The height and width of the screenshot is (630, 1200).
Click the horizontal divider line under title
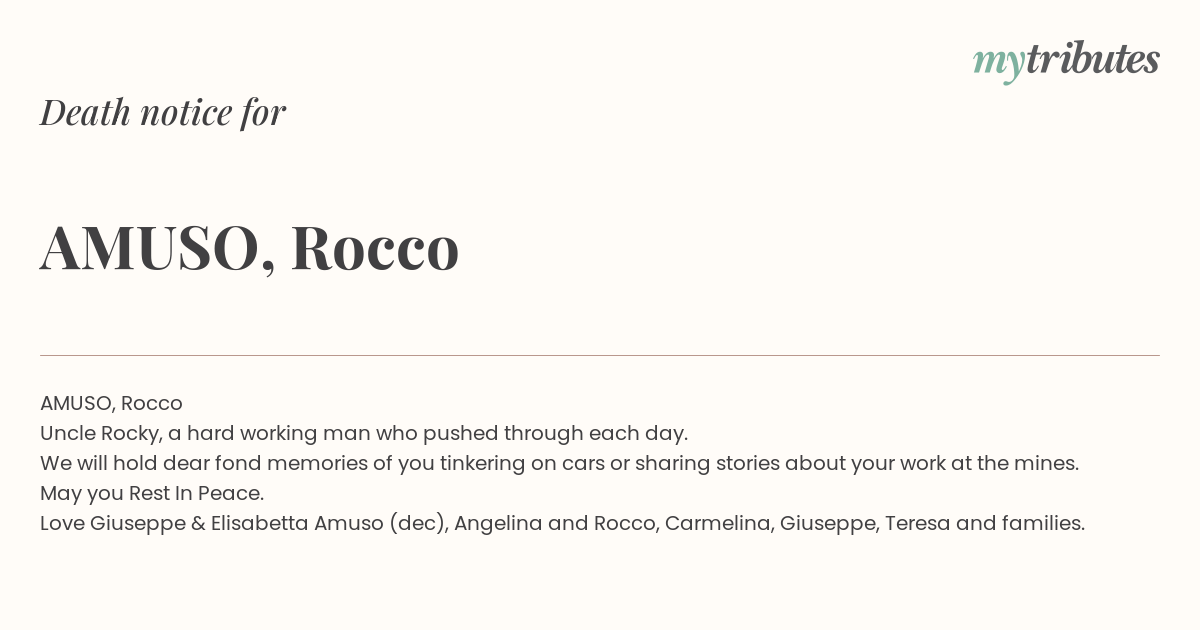pyautogui.click(x=600, y=355)
